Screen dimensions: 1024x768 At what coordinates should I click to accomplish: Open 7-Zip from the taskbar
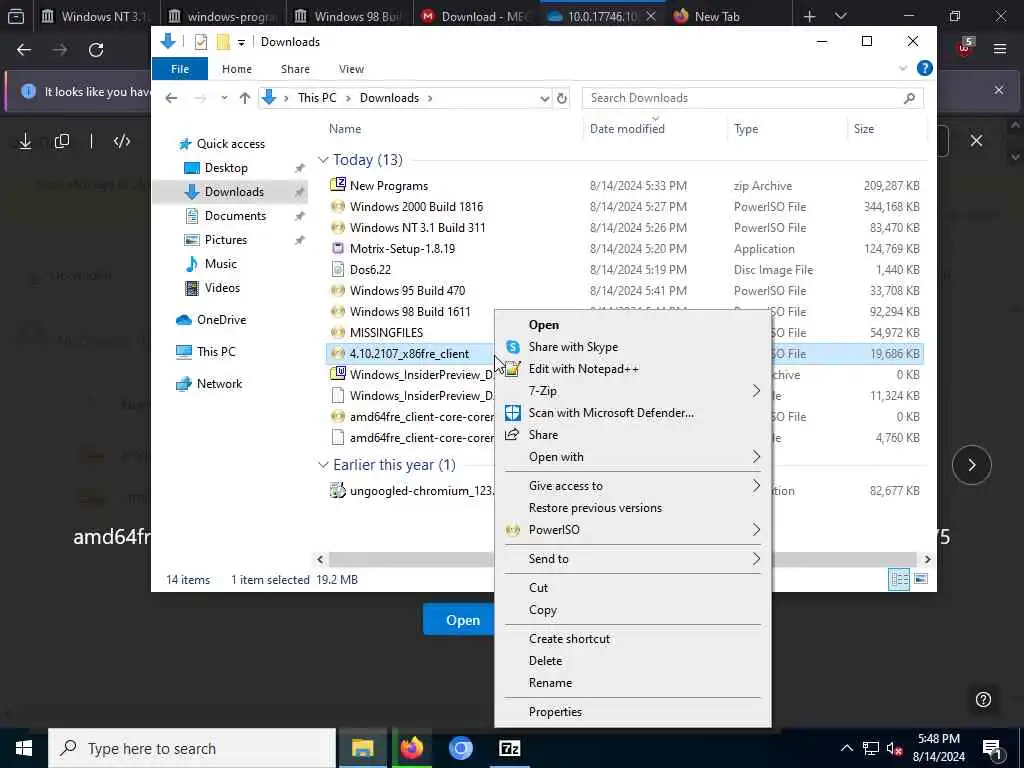509,748
